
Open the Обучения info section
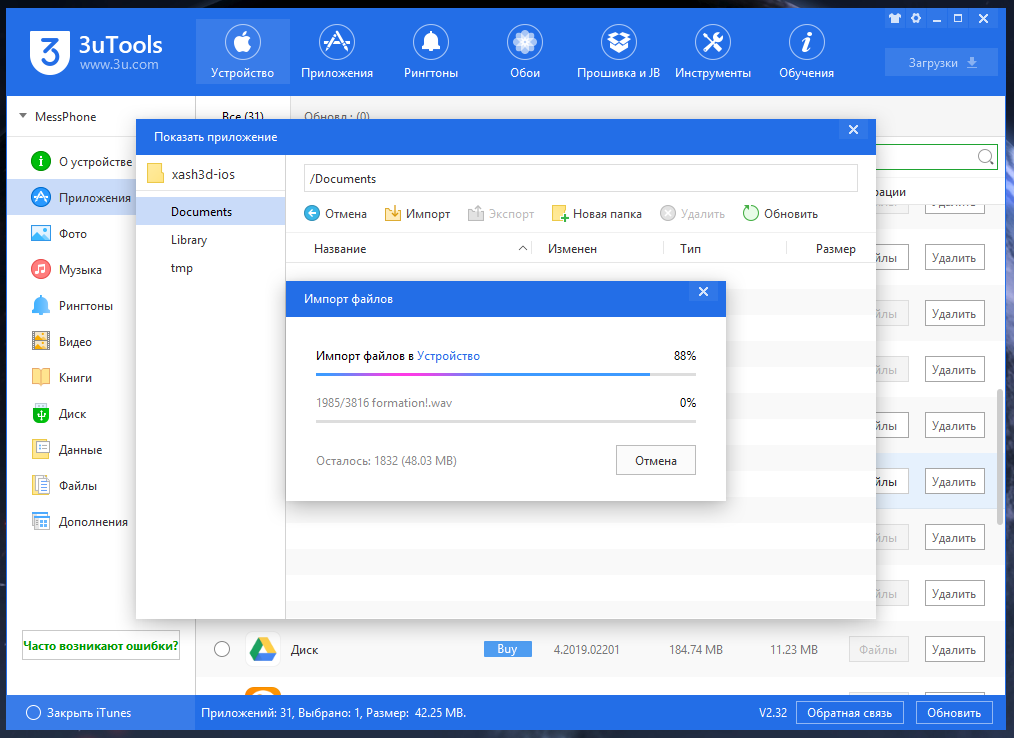[x=806, y=54]
